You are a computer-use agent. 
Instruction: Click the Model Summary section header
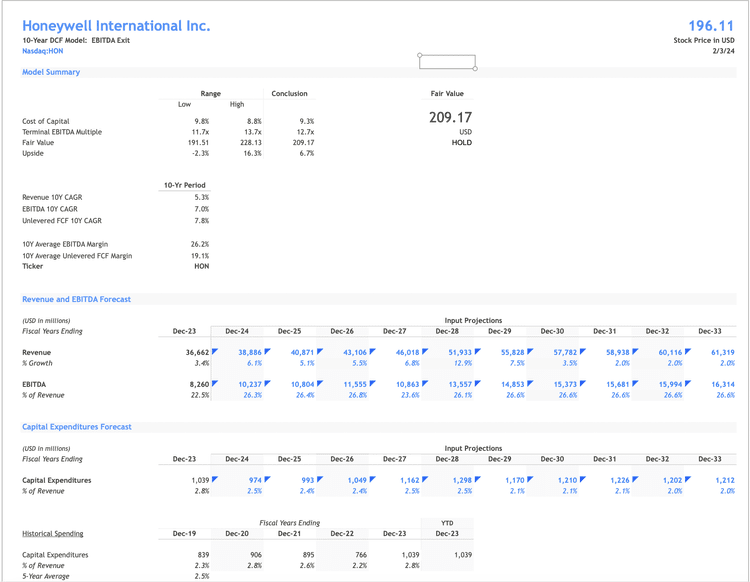pyautogui.click(x=51, y=72)
